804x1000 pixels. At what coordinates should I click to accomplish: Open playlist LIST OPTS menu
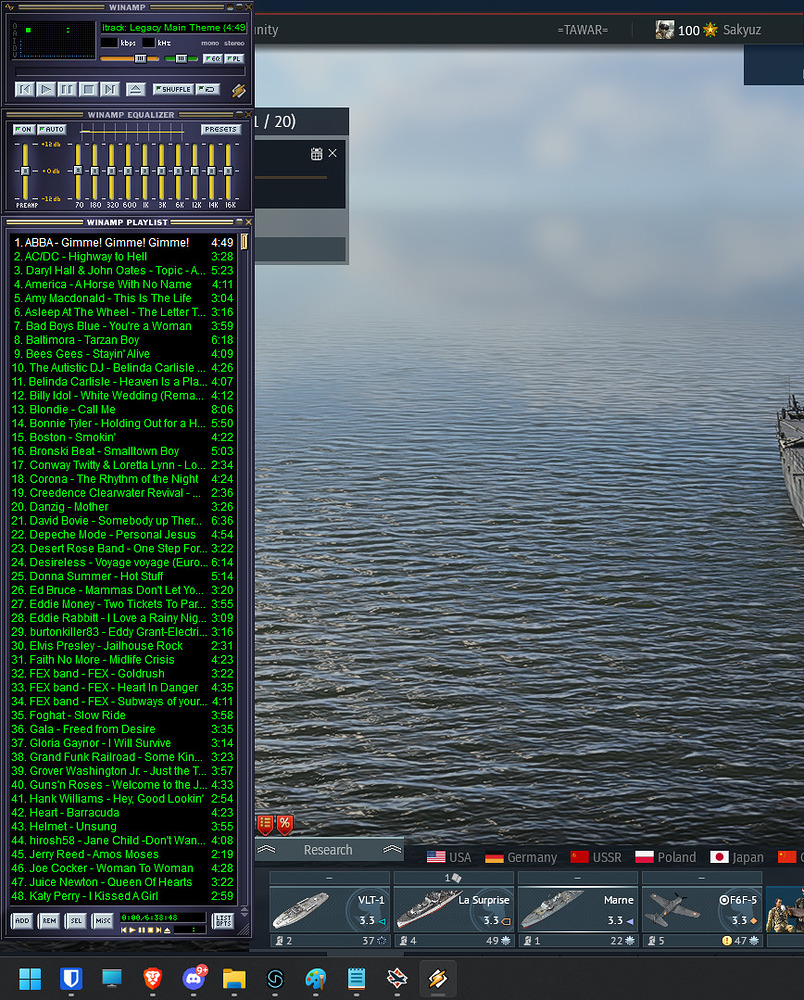[x=223, y=920]
